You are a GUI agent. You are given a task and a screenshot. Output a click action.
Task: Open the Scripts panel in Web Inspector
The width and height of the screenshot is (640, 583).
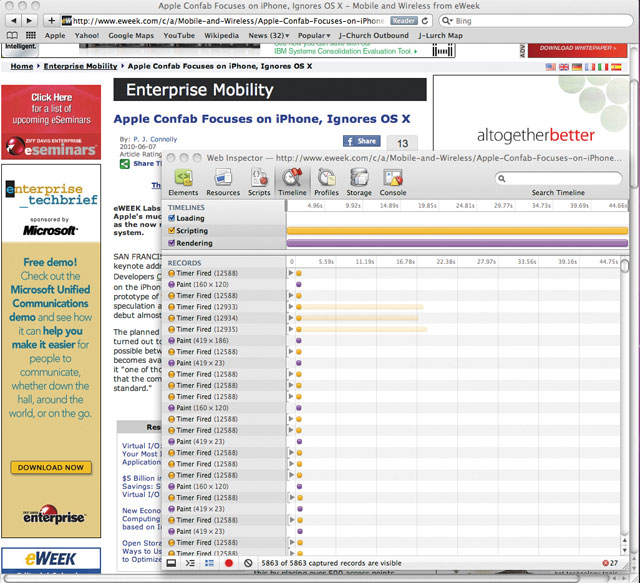[259, 182]
